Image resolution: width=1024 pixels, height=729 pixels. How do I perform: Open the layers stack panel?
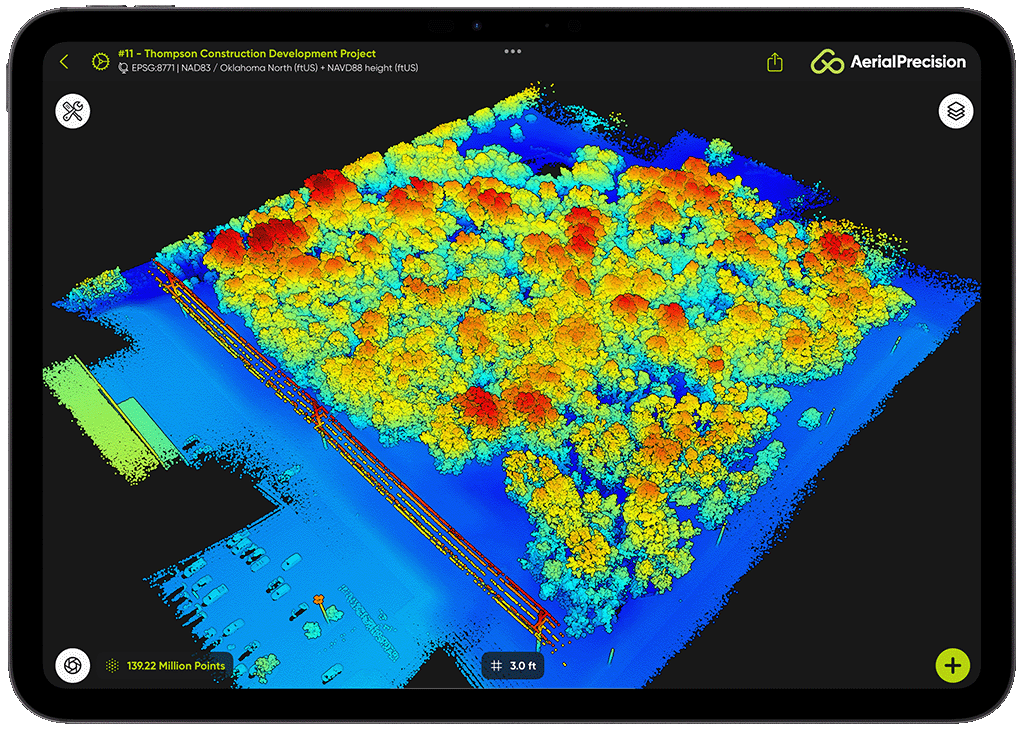pos(956,111)
